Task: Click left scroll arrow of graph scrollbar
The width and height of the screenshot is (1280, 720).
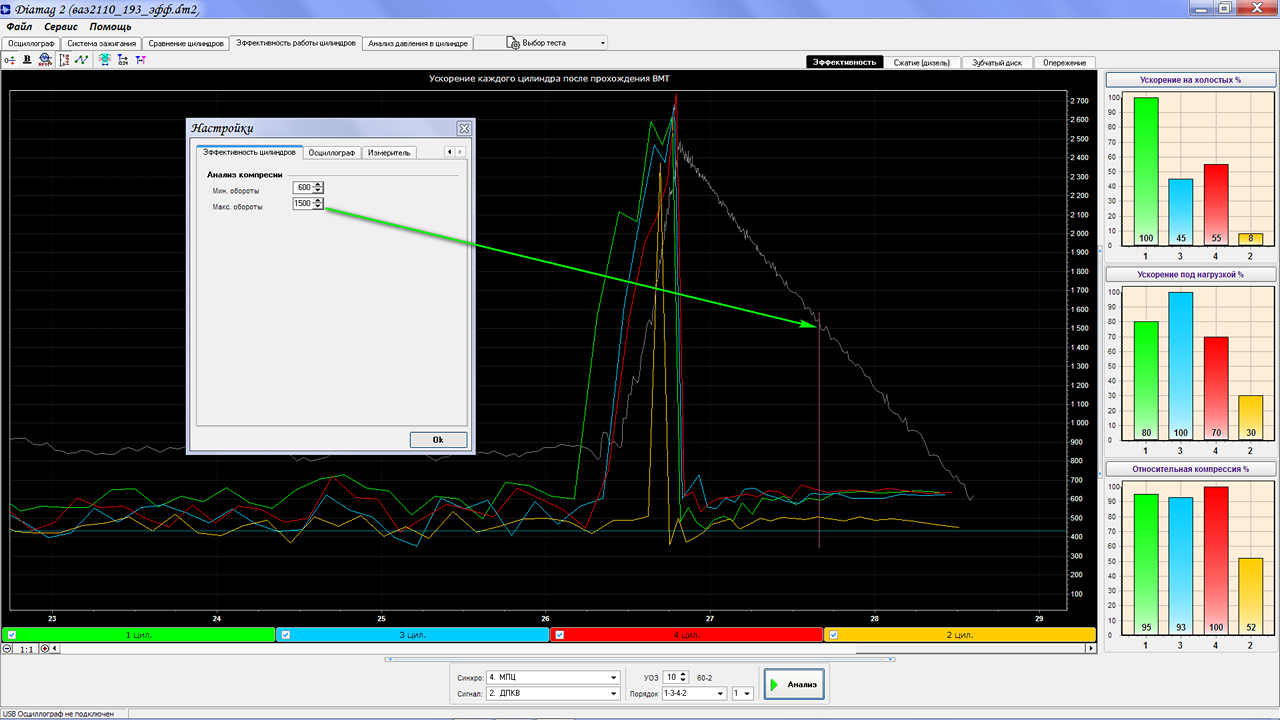Action: click(x=55, y=648)
